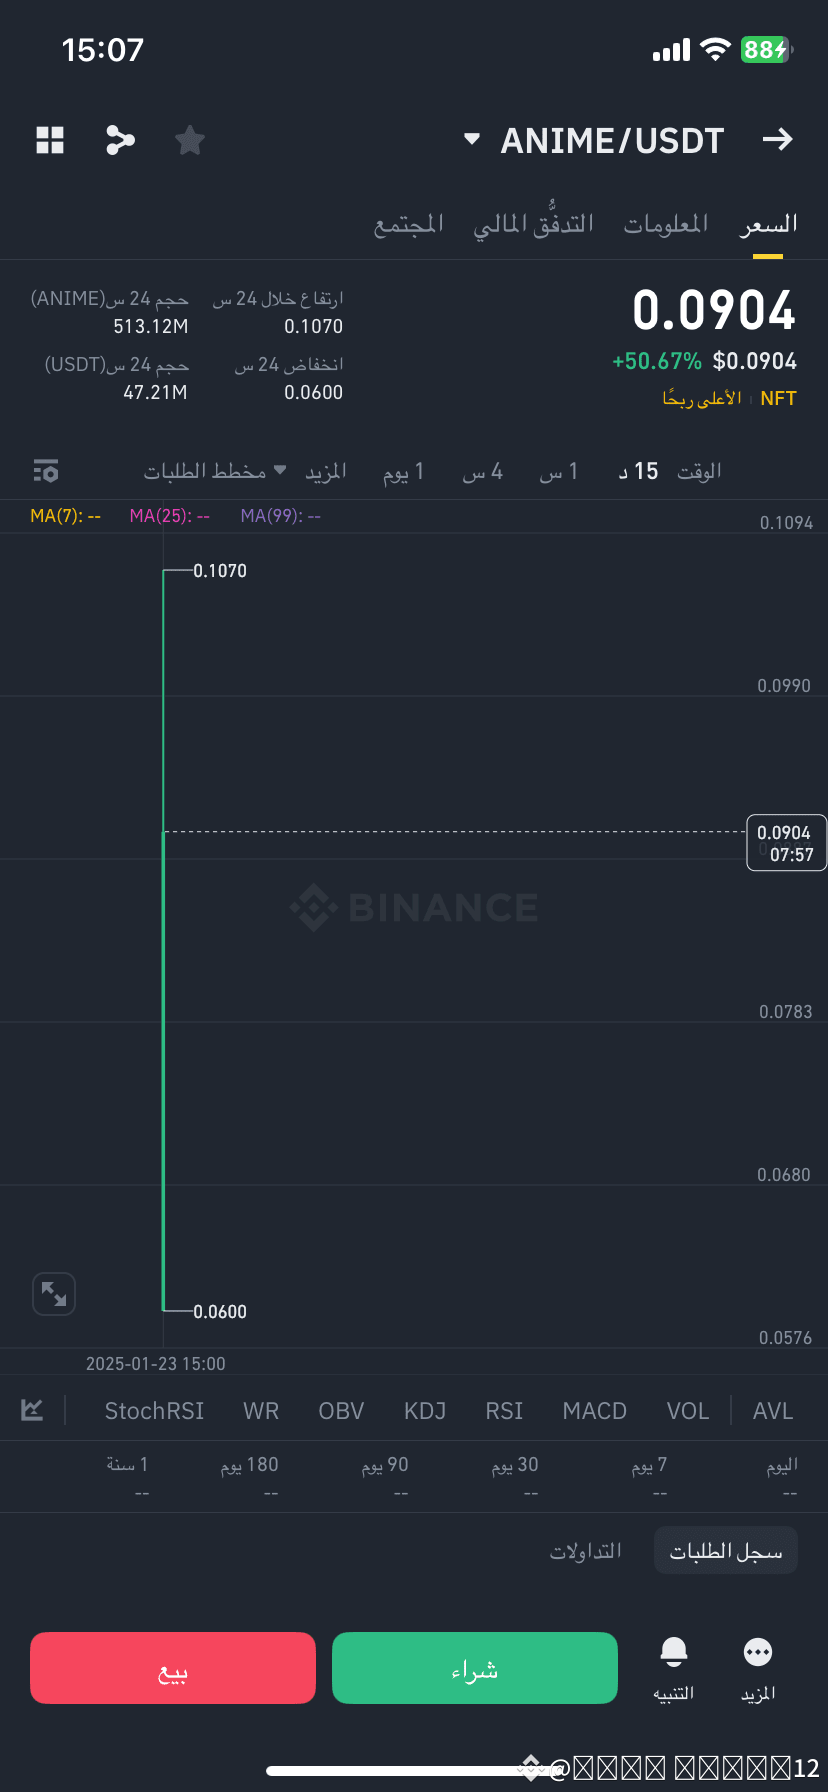Share the ANIME/USDT chart
Screen dimensions: 828x1792
(120, 140)
